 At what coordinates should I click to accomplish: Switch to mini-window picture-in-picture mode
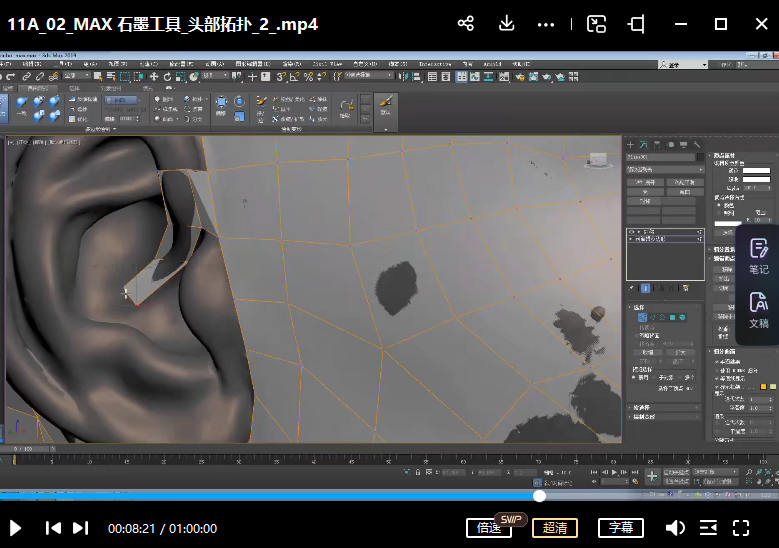click(x=596, y=24)
